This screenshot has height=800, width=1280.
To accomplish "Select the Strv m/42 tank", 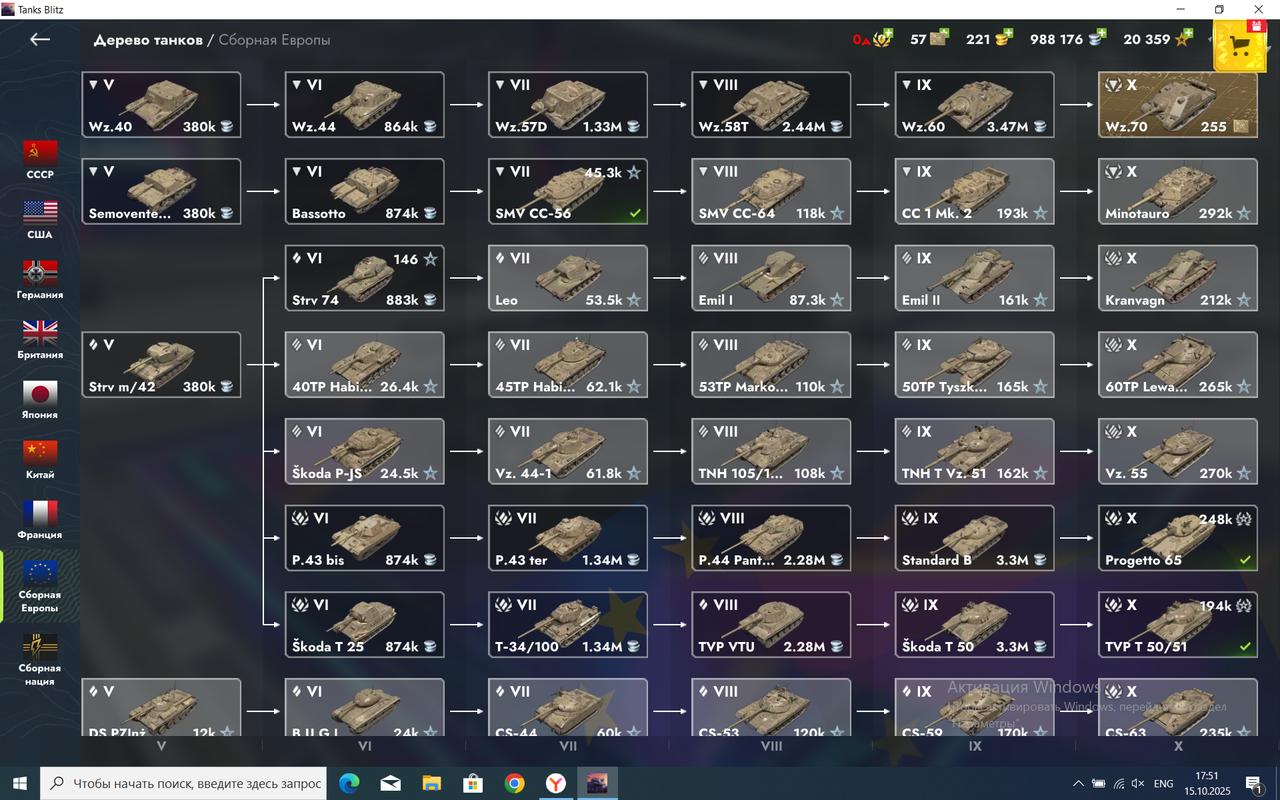I will [x=161, y=365].
